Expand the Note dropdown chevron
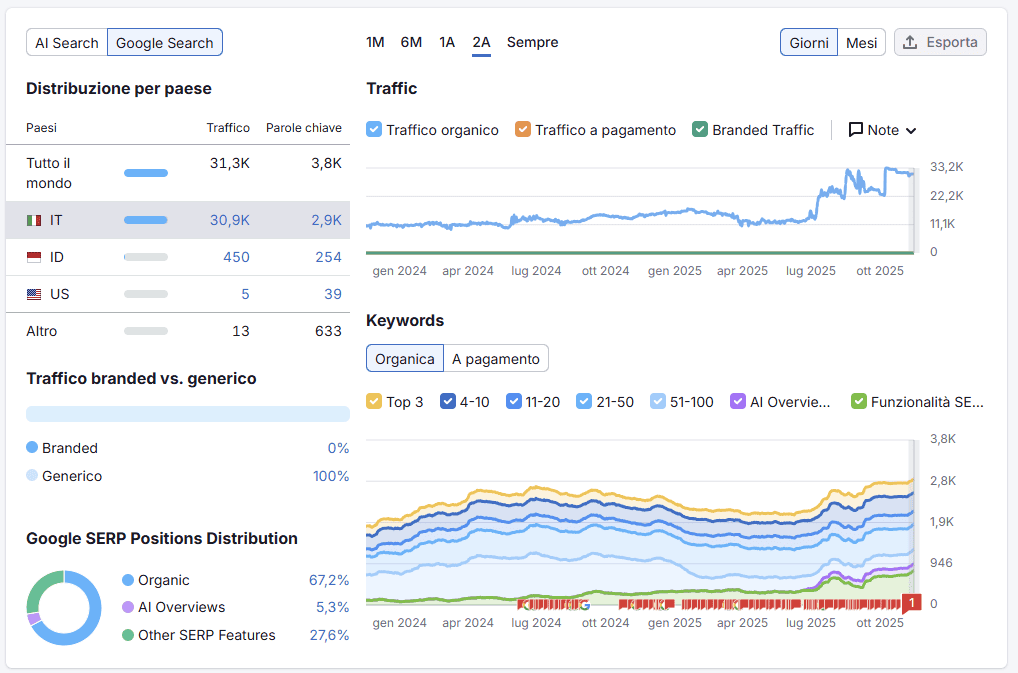This screenshot has height=673, width=1018. tap(911, 130)
